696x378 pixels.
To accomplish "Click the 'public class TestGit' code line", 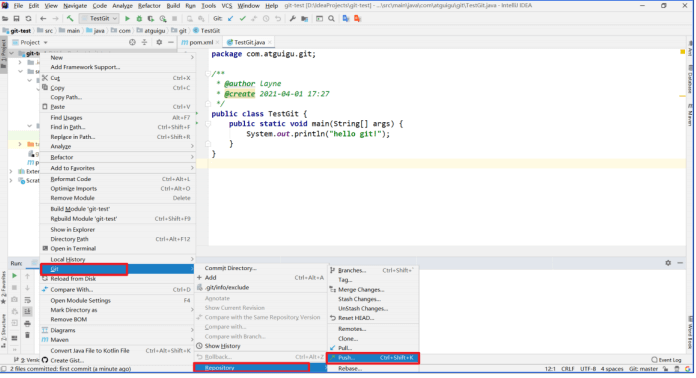I will [259, 114].
